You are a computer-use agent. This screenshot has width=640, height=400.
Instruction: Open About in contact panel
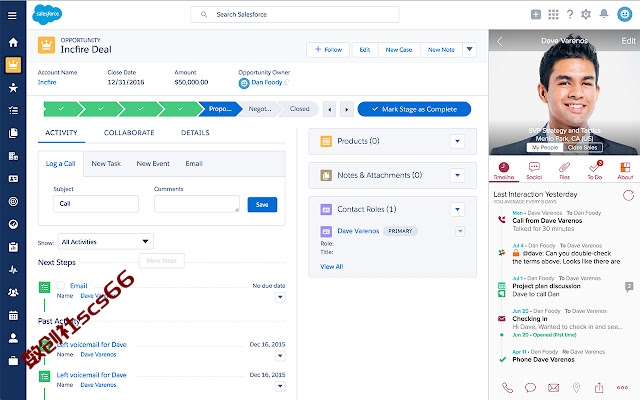click(625, 171)
